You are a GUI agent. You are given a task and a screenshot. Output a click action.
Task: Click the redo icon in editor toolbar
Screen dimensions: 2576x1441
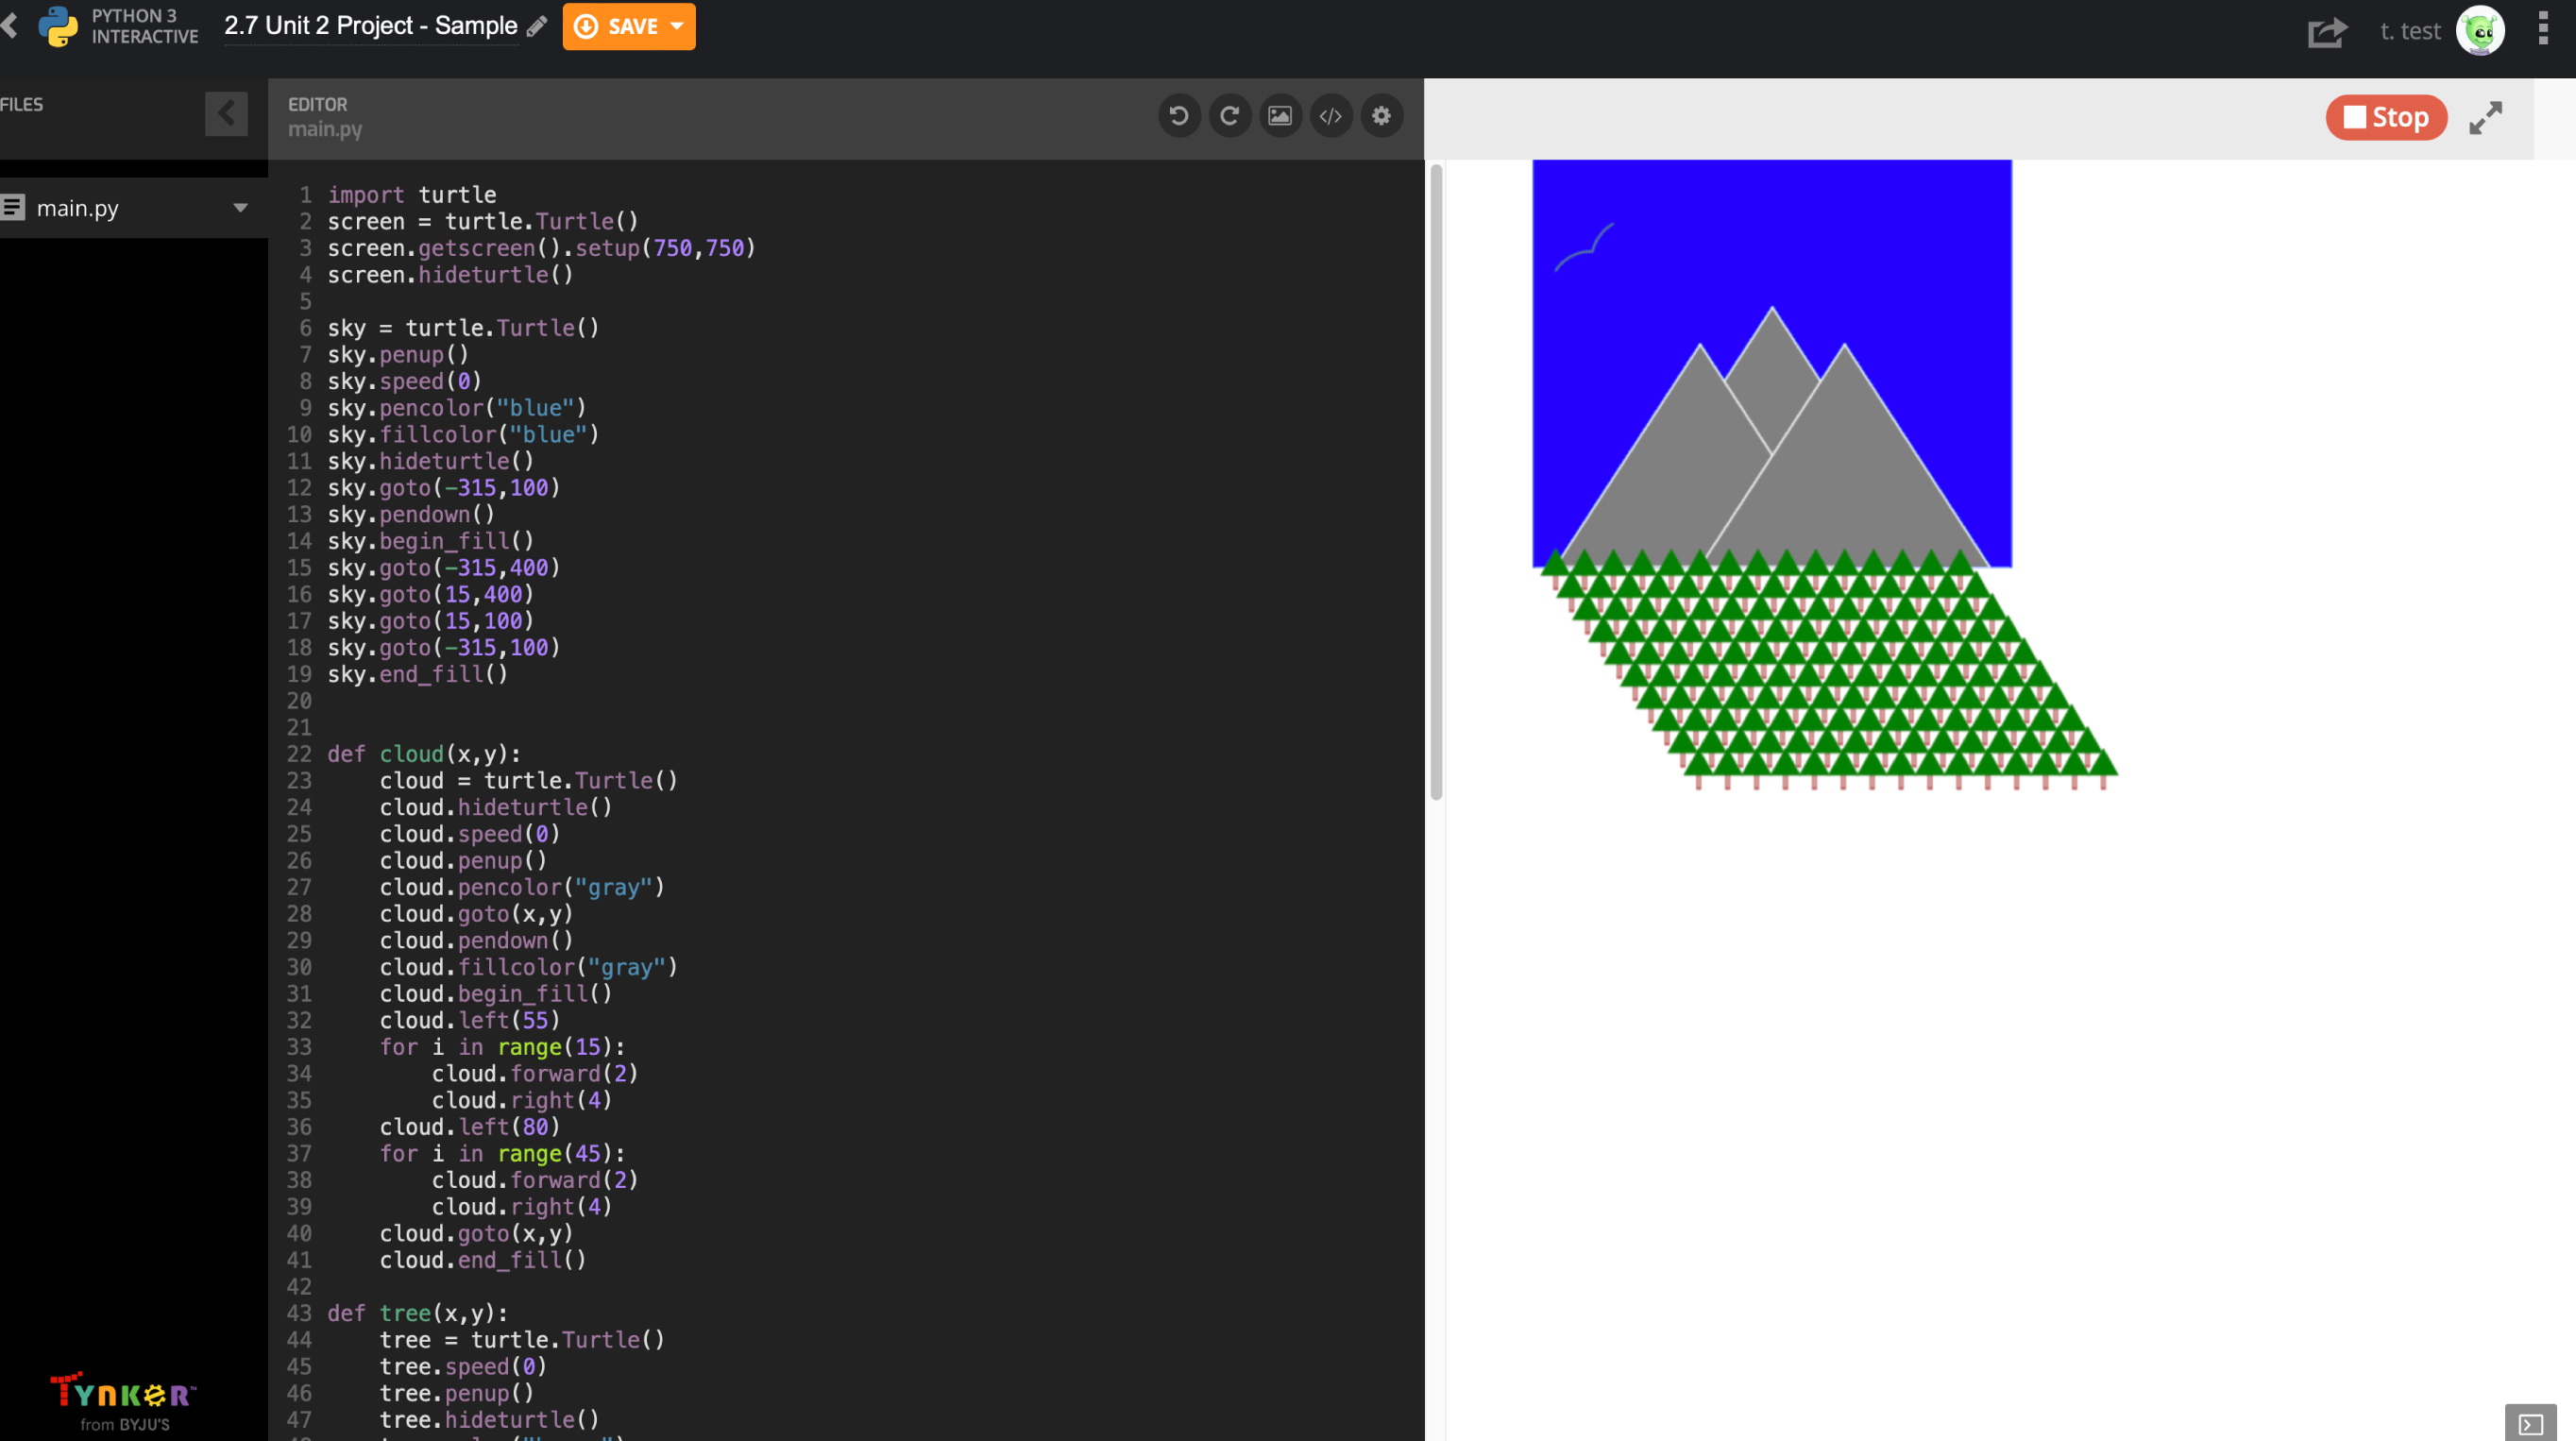tap(1230, 116)
